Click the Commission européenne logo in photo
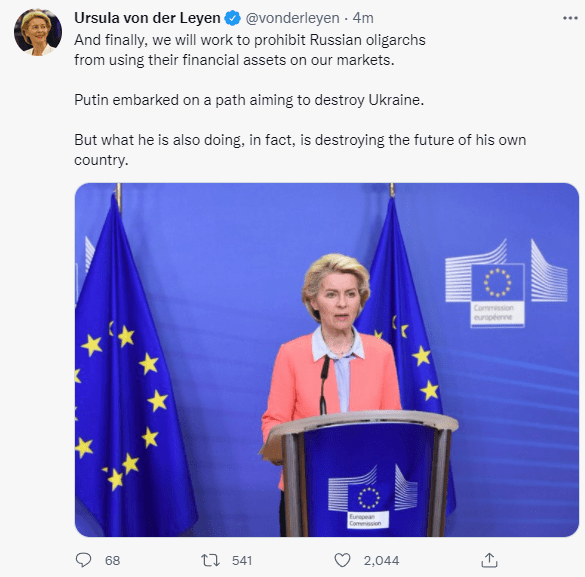The width and height of the screenshot is (585, 577). click(x=506, y=283)
